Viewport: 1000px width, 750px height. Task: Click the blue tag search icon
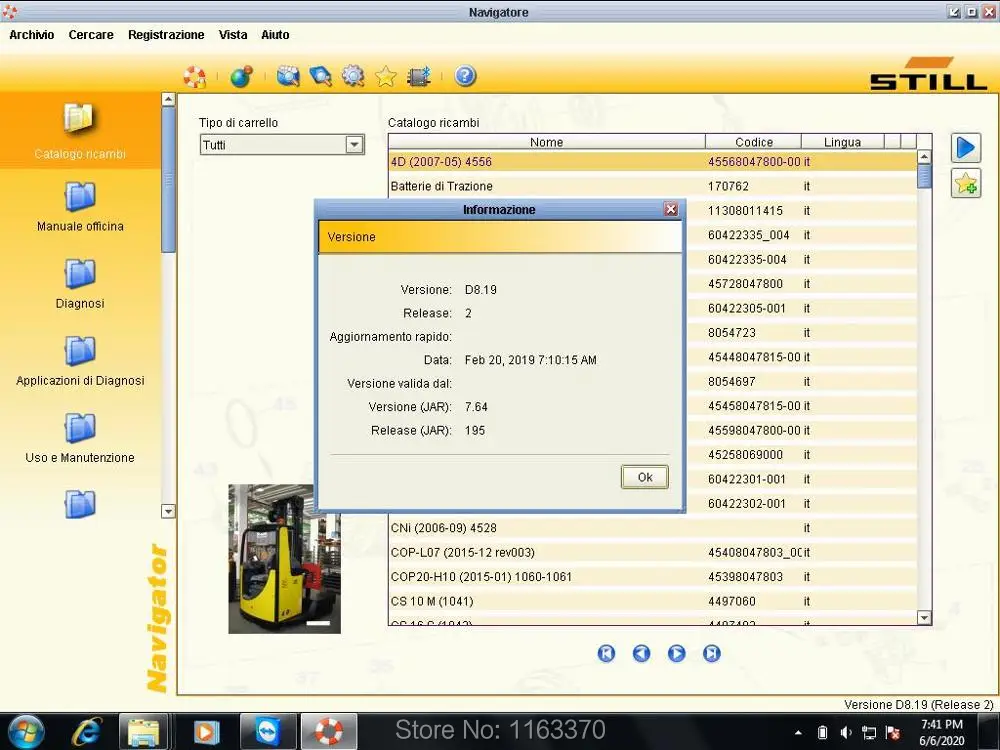(x=320, y=77)
